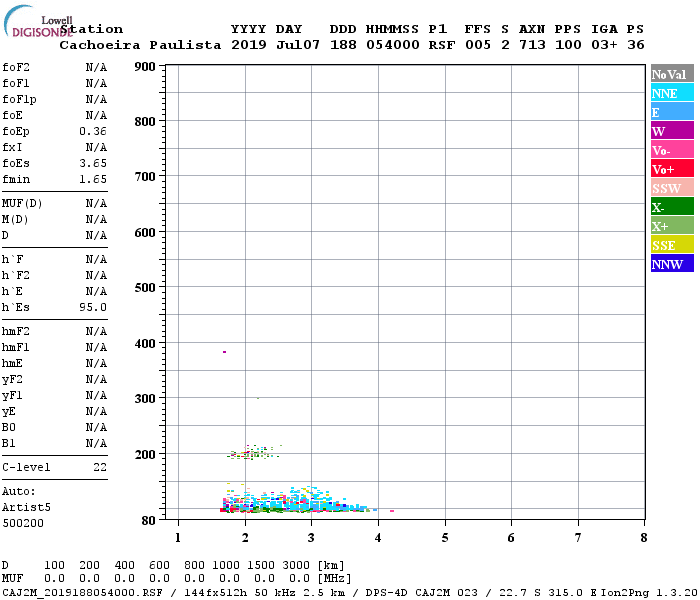
Task: Click the 200 km height axis label
Action: click(145, 454)
